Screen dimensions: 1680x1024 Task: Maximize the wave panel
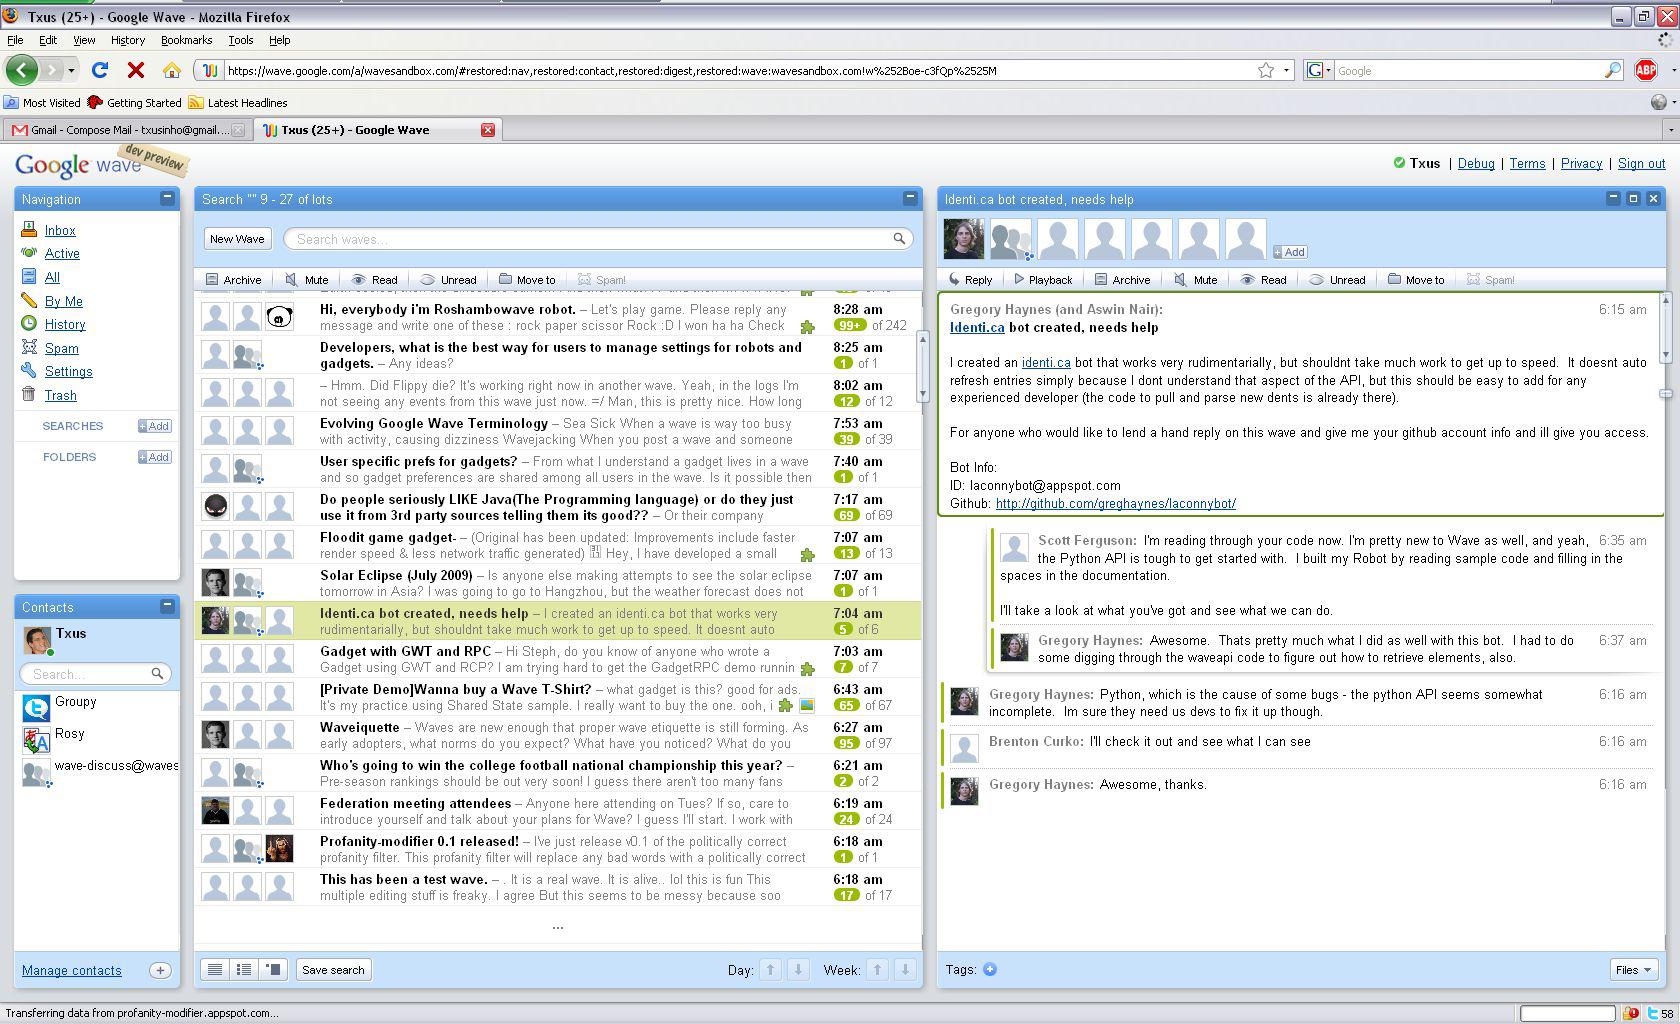1633,198
